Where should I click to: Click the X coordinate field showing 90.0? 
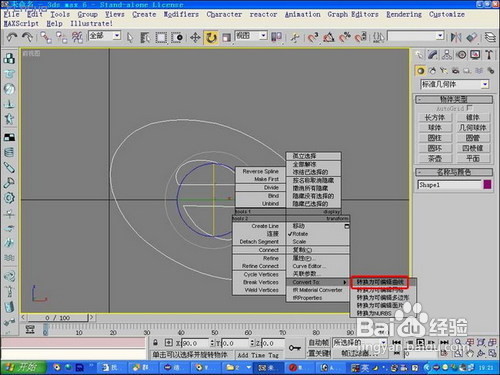[x=195, y=343]
